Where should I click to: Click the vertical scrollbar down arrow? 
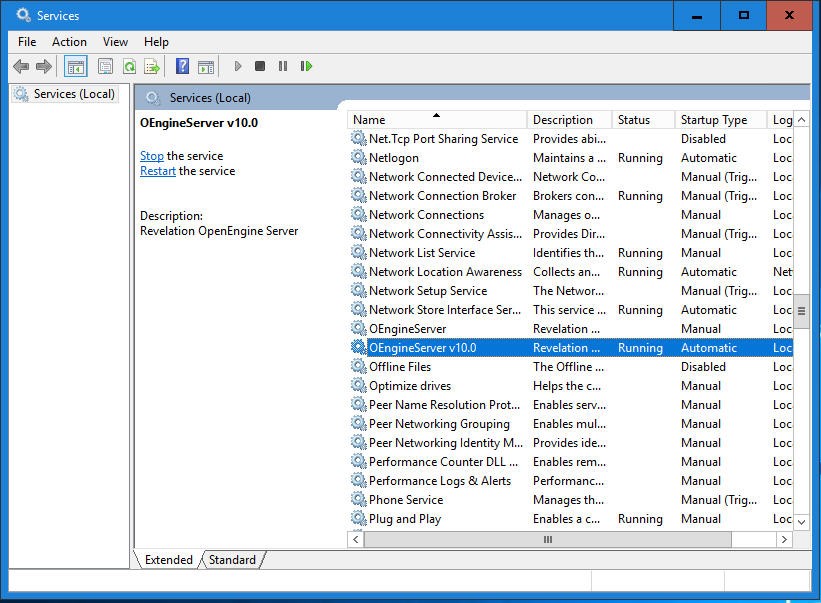click(801, 522)
